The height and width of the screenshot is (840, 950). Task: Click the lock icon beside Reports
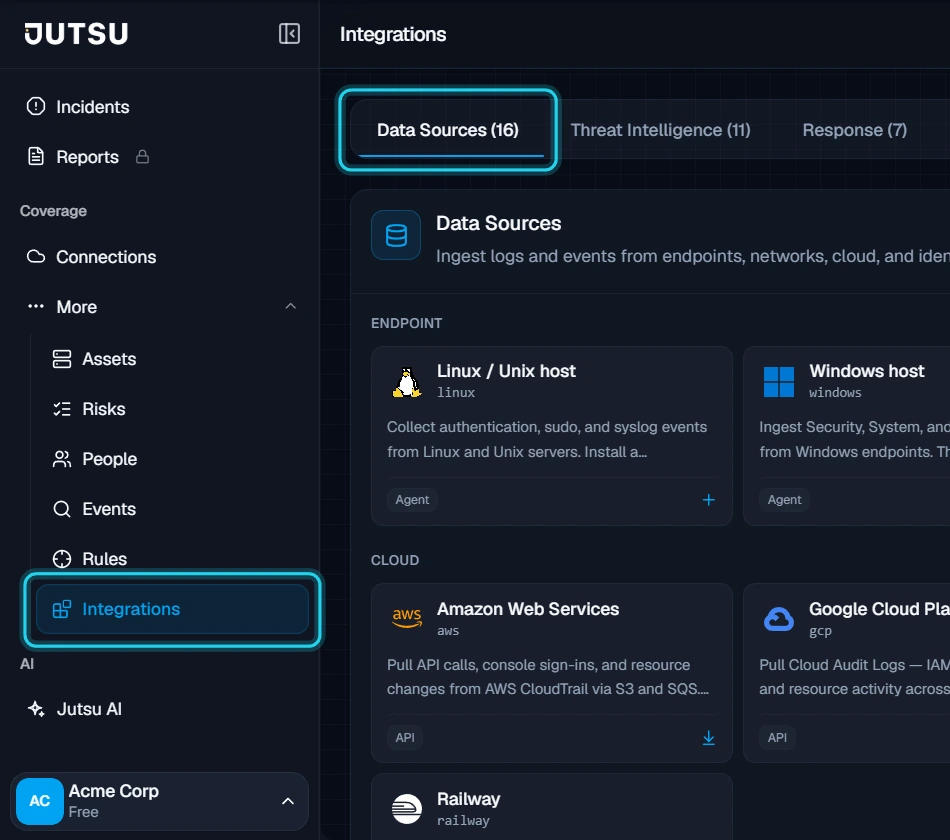(x=142, y=156)
